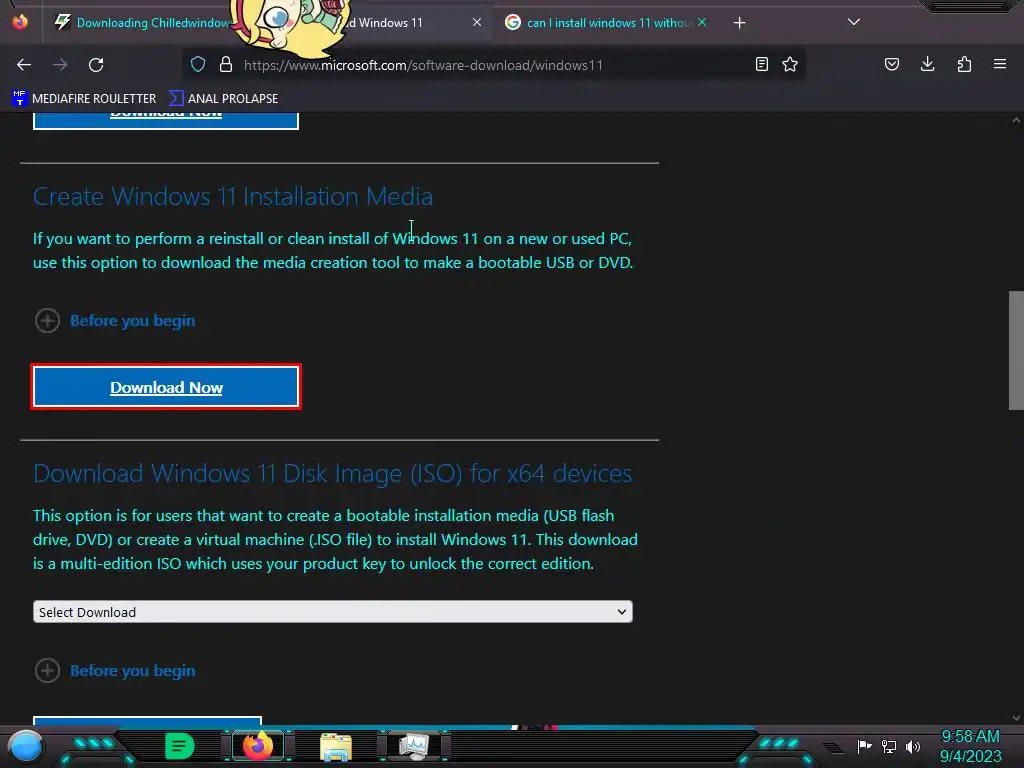Open MEDIAFIRE ROULETTER bookmark
The width and height of the screenshot is (1024, 768).
84,99
